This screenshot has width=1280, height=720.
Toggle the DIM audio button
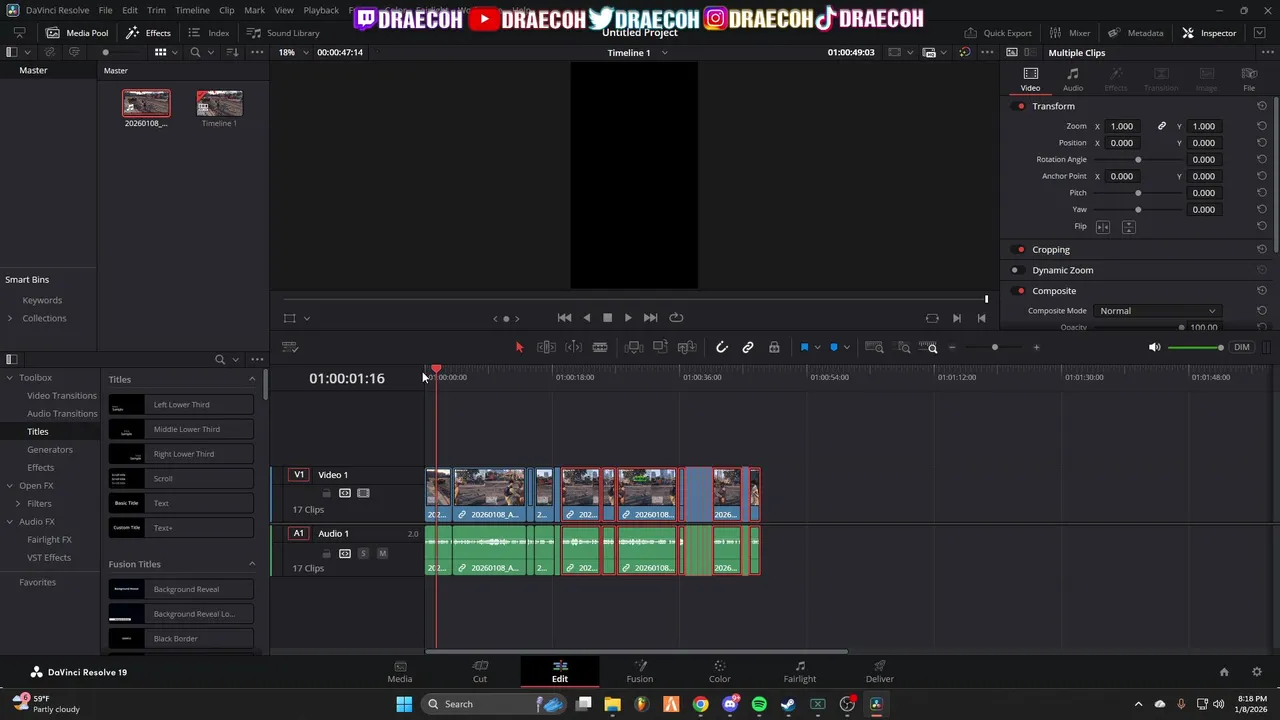pos(1241,347)
